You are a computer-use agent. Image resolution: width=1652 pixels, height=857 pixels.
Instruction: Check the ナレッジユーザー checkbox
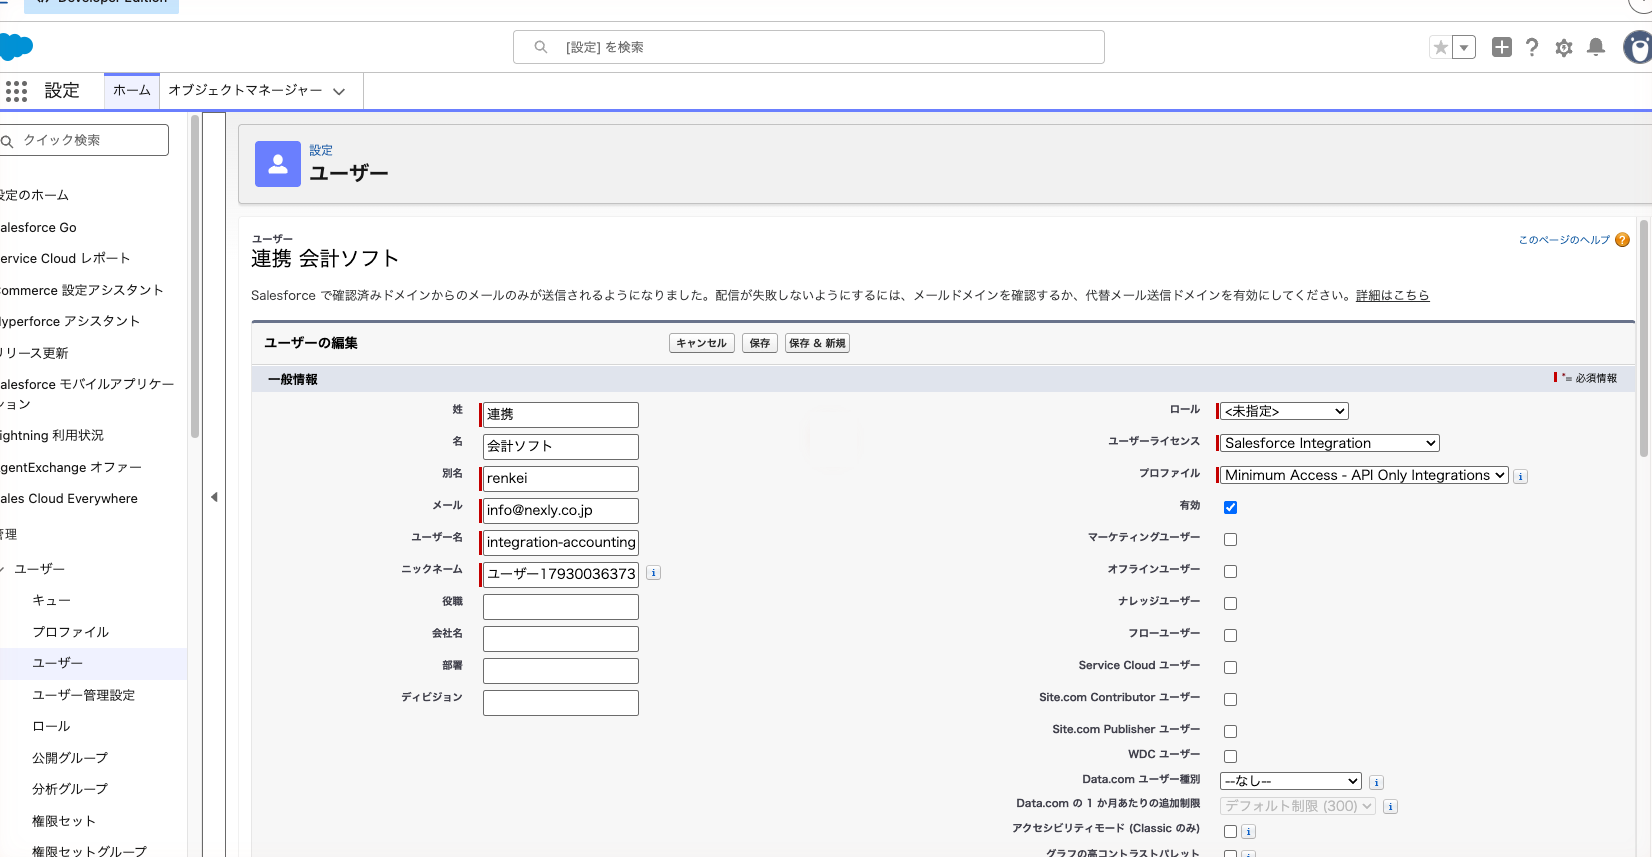click(1230, 604)
